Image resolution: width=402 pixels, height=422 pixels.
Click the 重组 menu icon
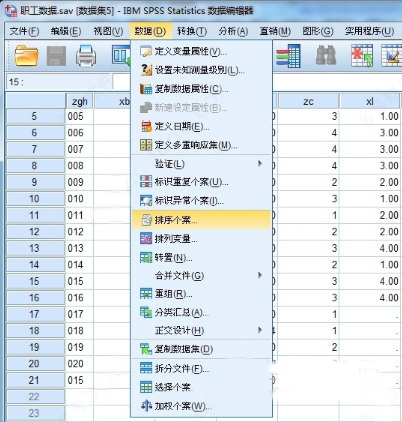pos(146,294)
